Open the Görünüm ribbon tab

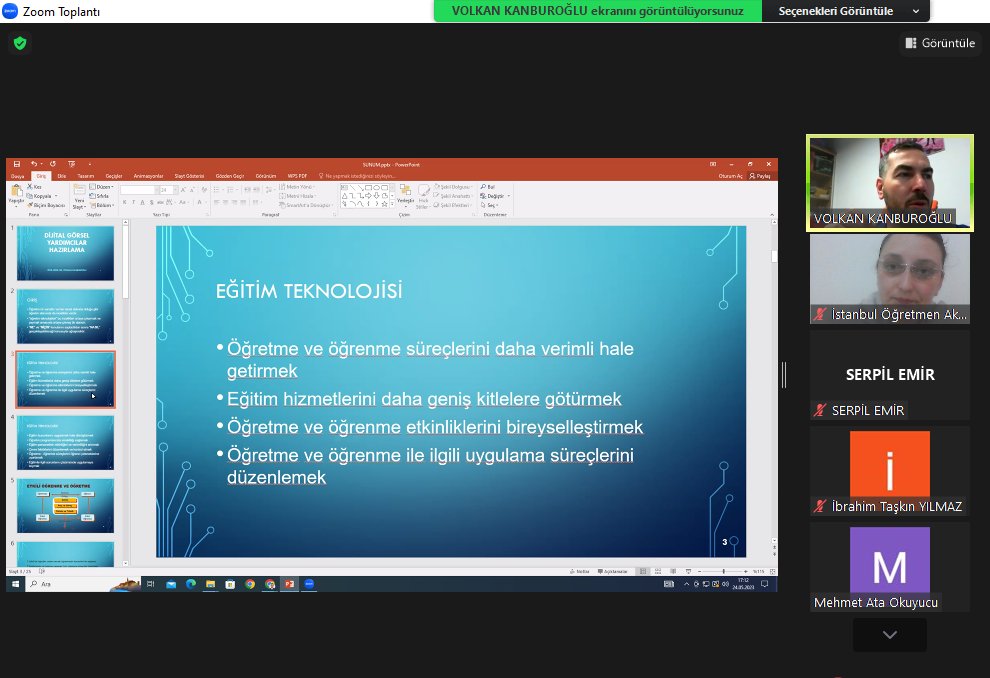tap(266, 176)
